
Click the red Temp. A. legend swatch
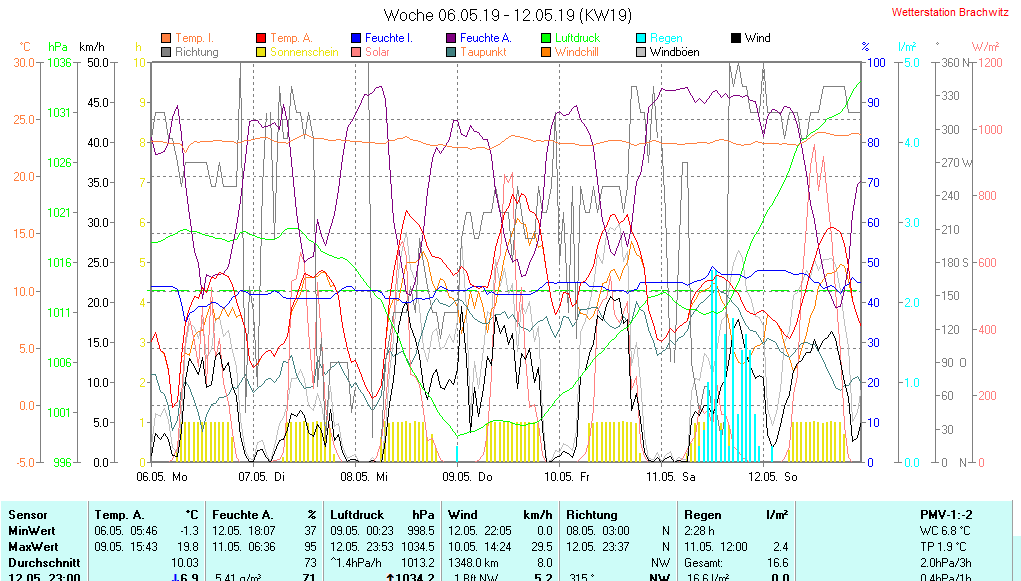pyautogui.click(x=261, y=38)
